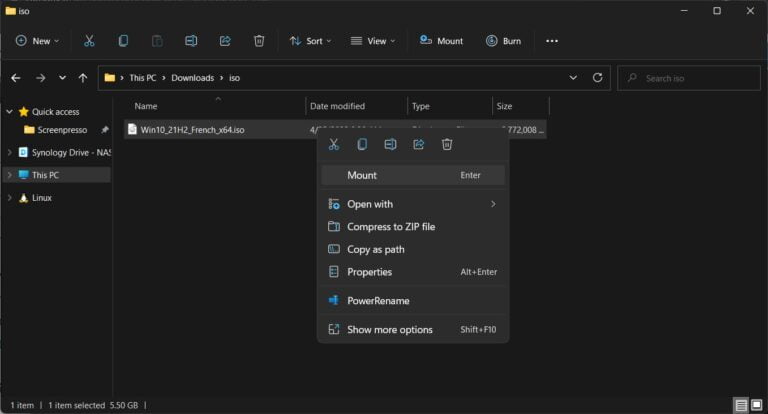The image size is (768, 414).
Task: Click the Delete trash icon in the toolbar
Action: pyautogui.click(x=259, y=41)
